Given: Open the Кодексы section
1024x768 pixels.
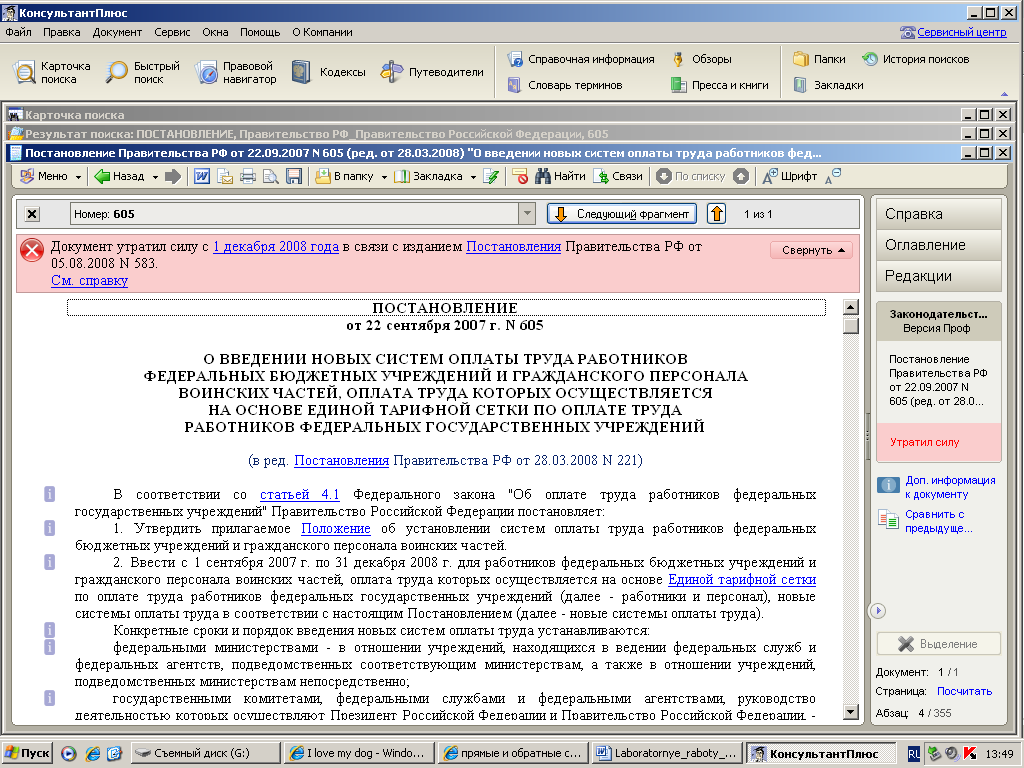Looking at the screenshot, I should [328, 72].
